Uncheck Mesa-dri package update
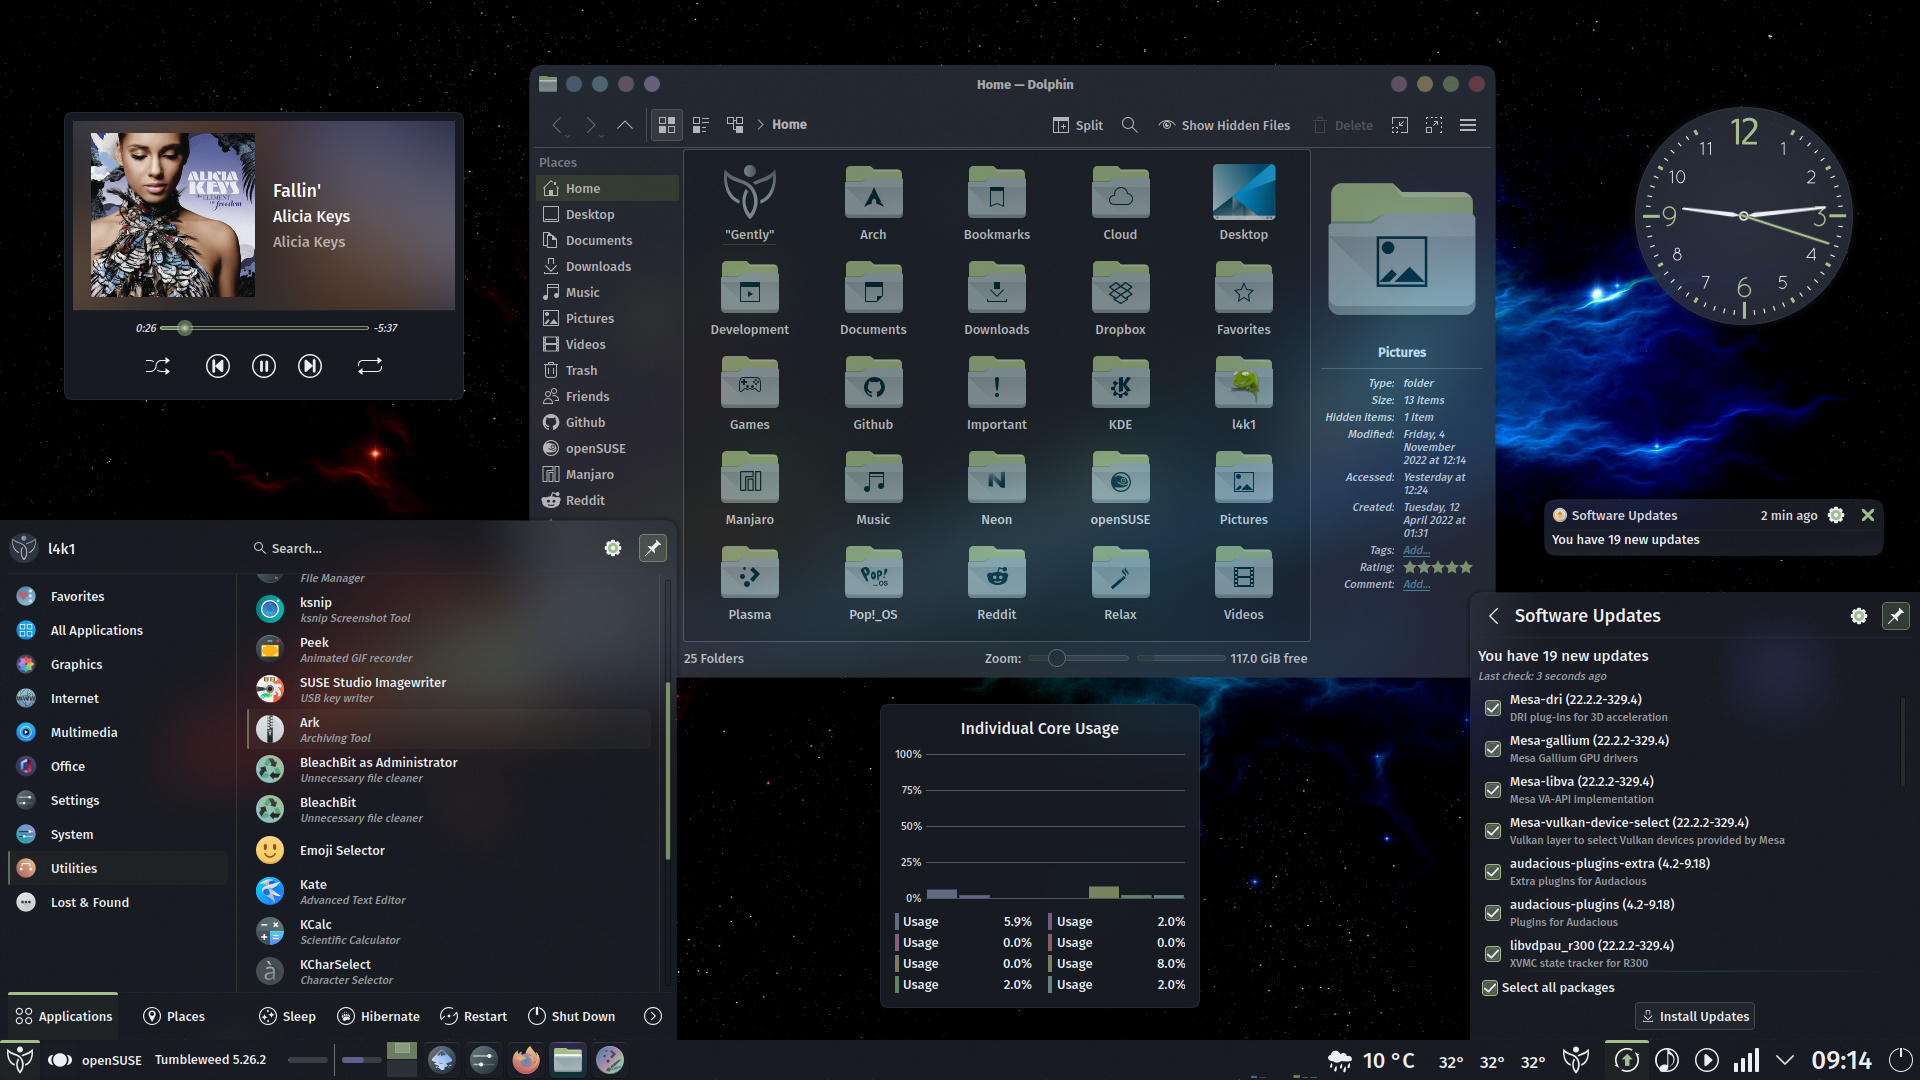Image resolution: width=1920 pixels, height=1080 pixels. tap(1493, 708)
